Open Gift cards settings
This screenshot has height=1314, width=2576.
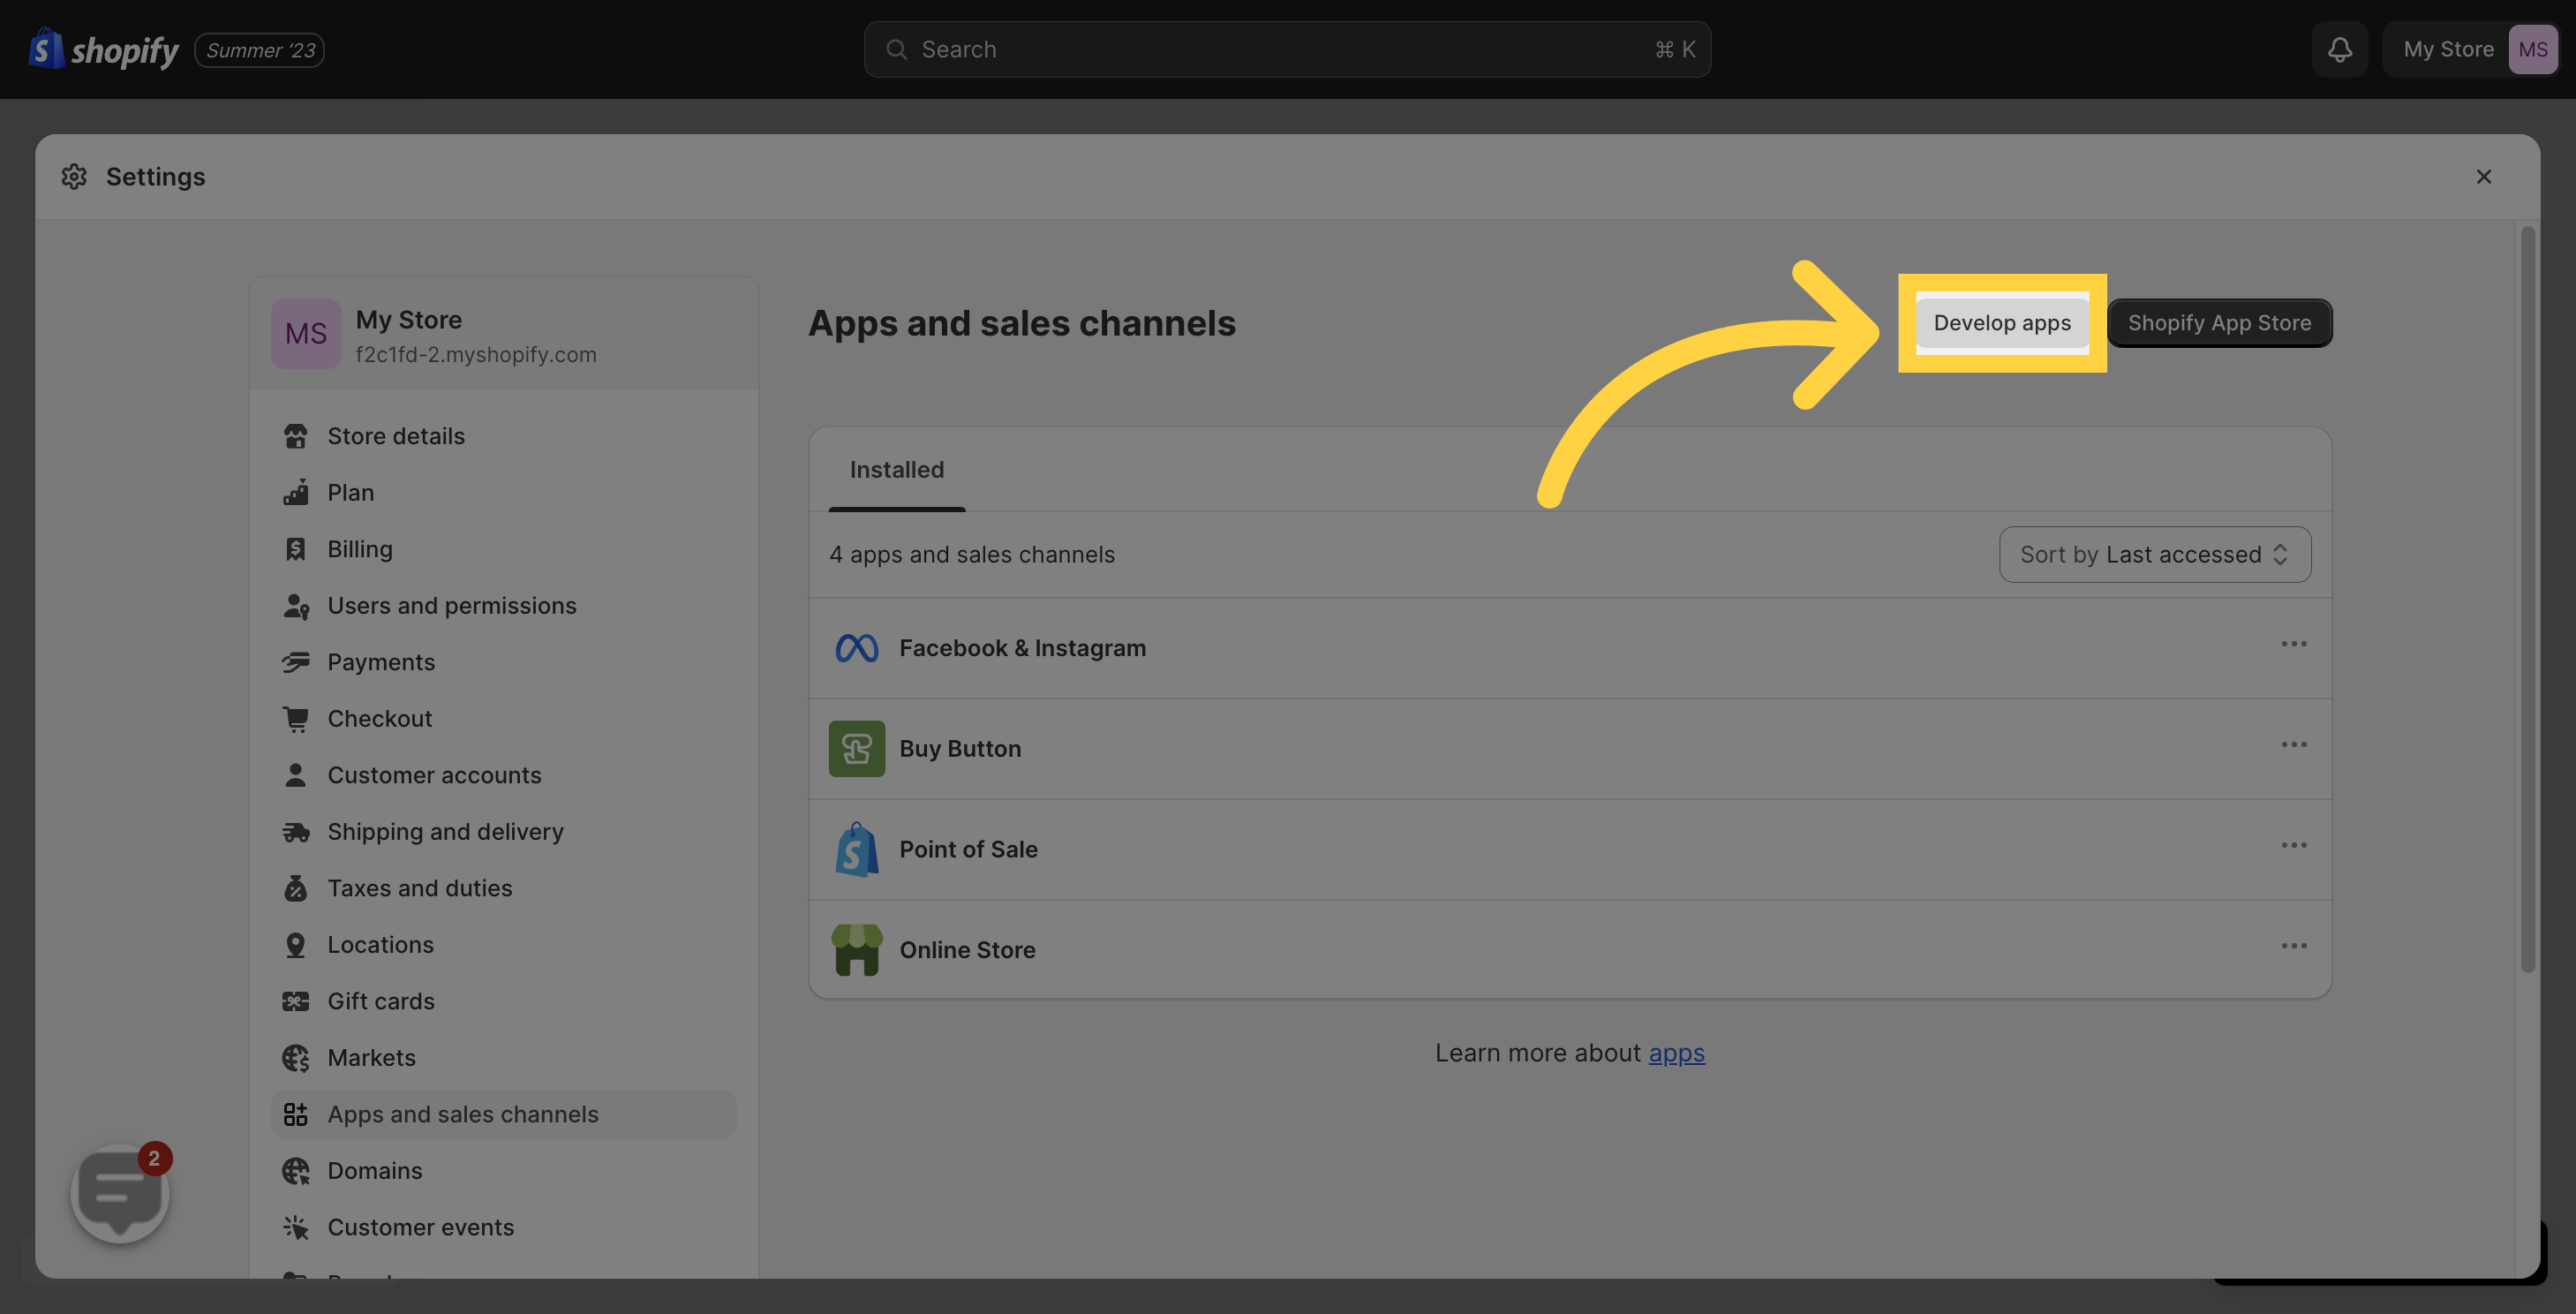point(503,1001)
